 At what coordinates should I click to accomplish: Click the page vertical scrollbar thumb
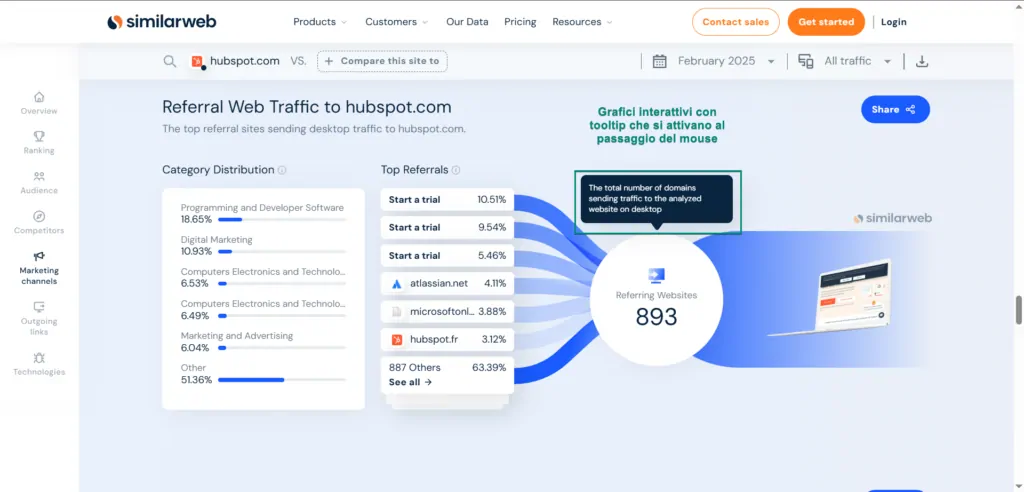[x=1018, y=310]
